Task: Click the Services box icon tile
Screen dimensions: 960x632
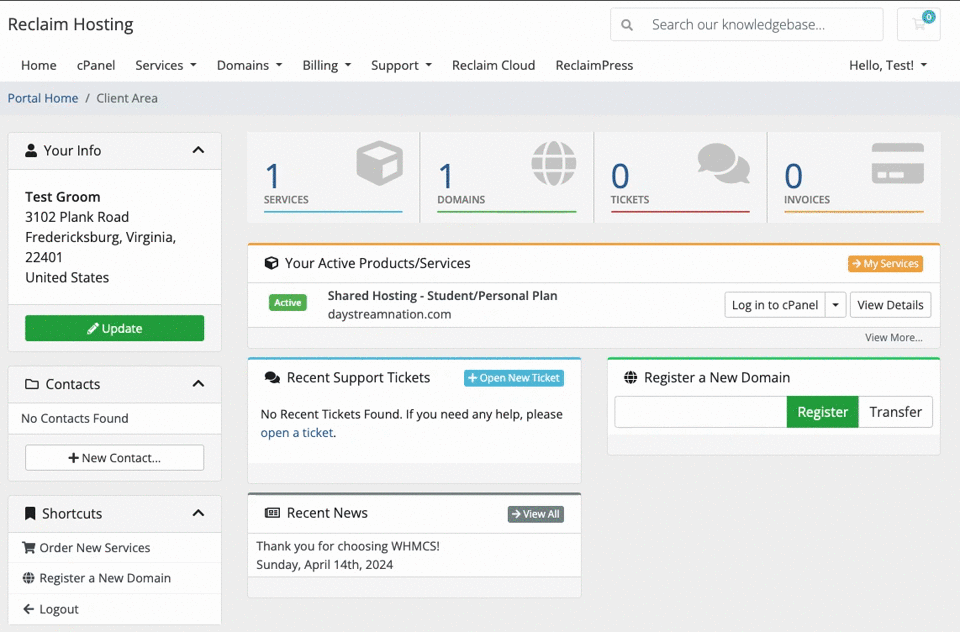Action: click(x=380, y=163)
